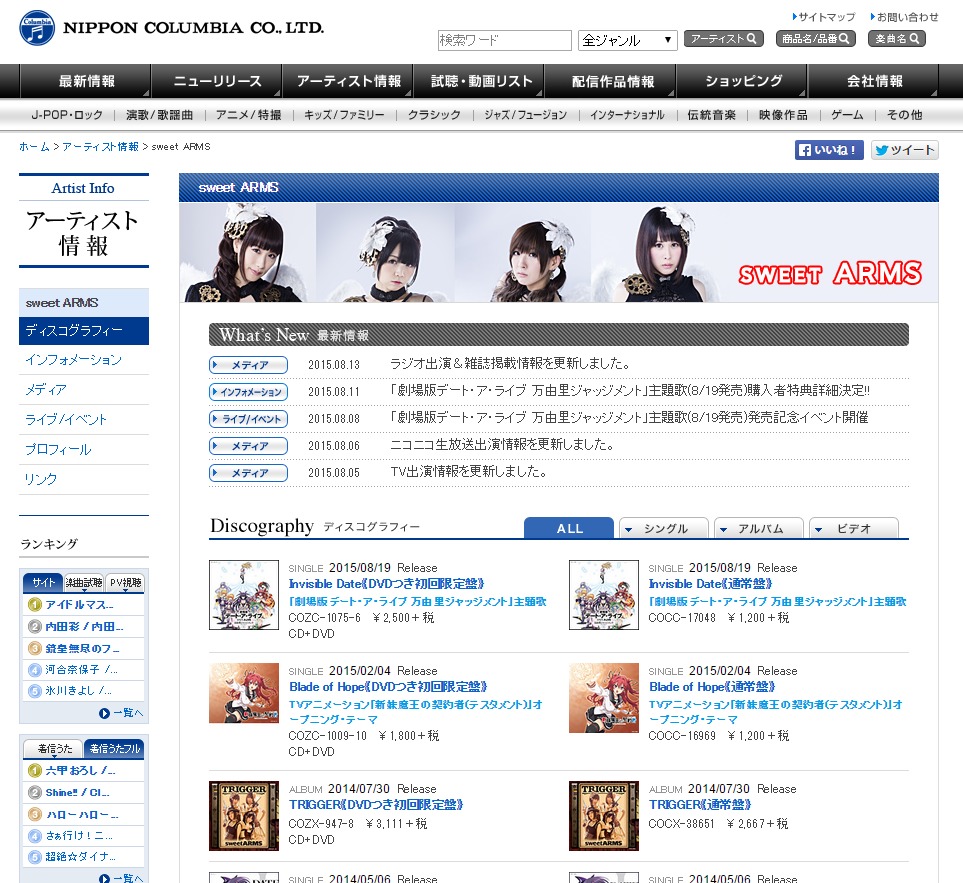
Task: Click the Columbia logo icon
Action: point(37,28)
